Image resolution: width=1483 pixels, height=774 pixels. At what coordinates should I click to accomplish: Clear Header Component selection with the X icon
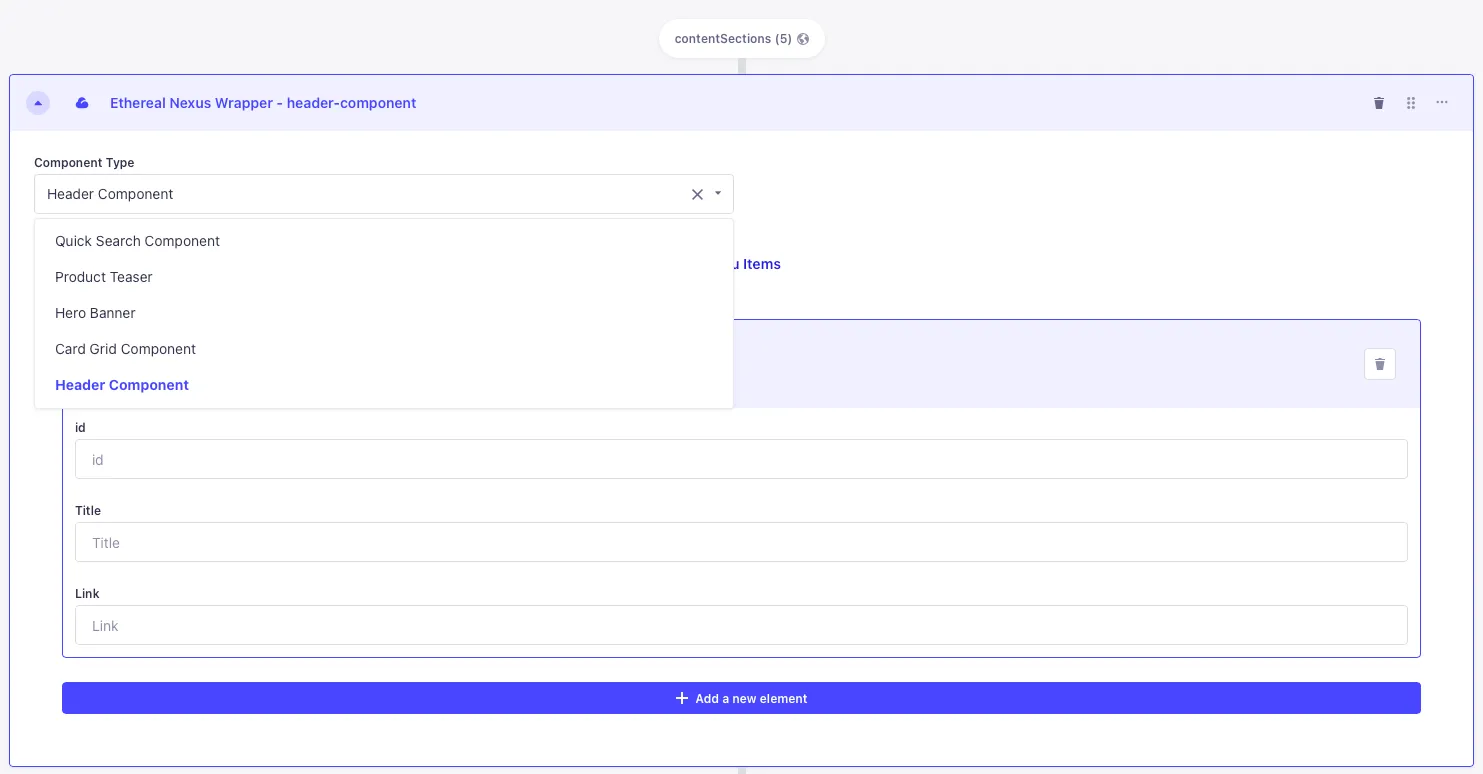click(697, 194)
